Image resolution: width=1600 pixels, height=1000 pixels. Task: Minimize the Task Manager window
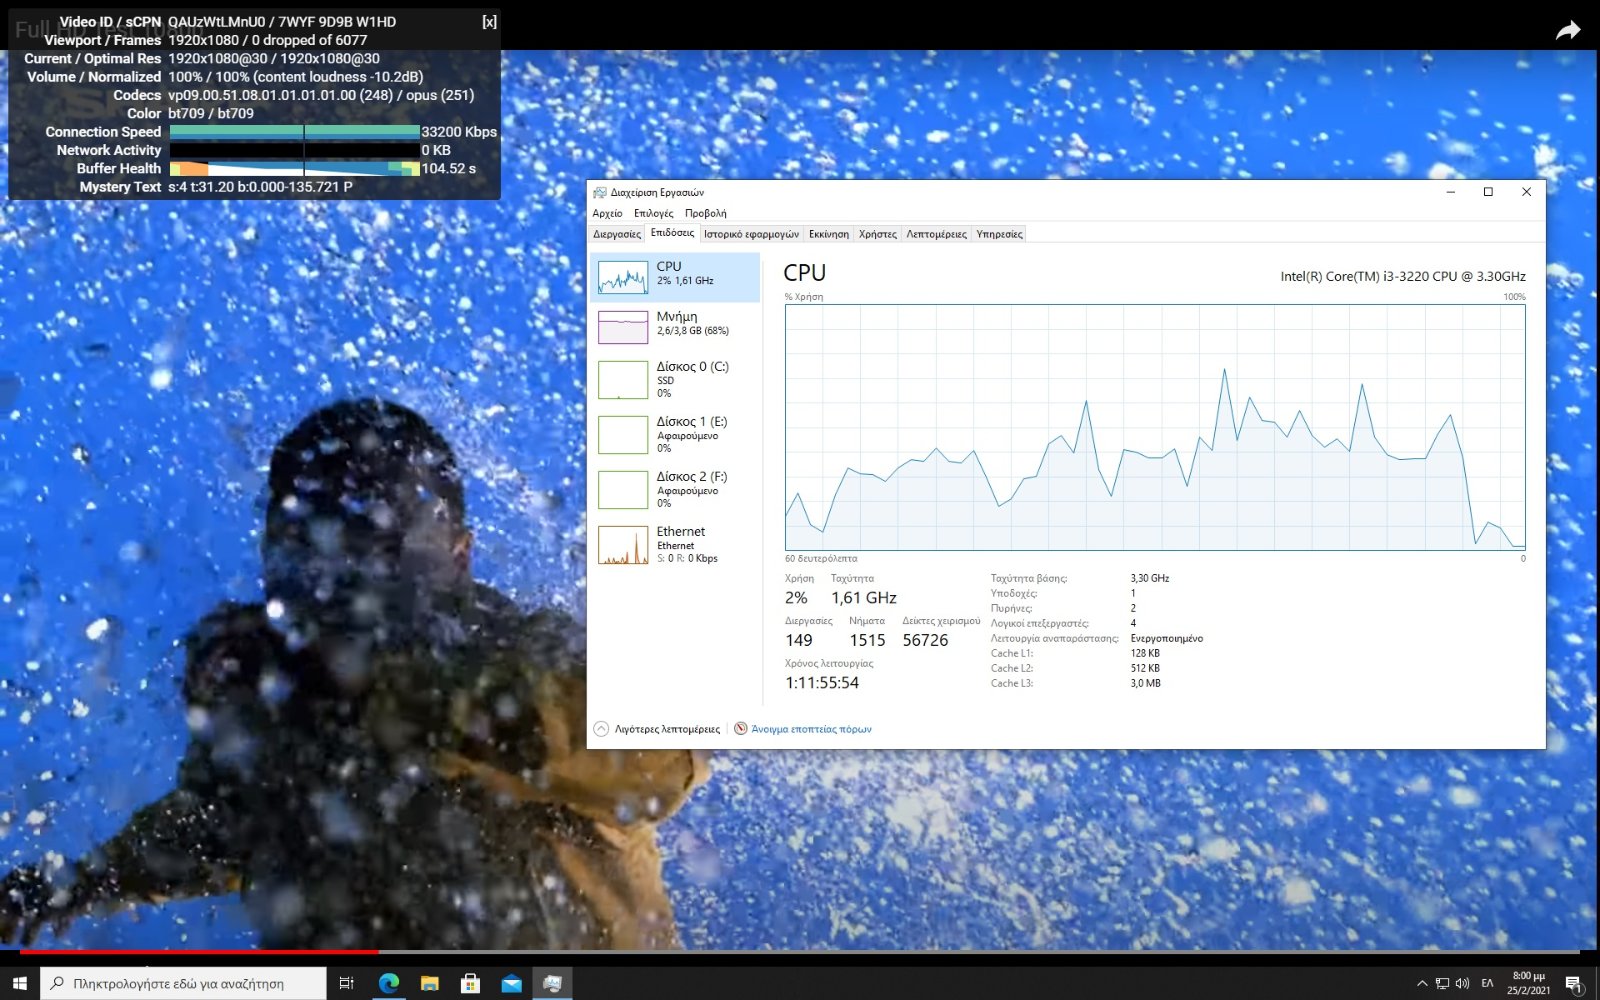coord(1450,192)
